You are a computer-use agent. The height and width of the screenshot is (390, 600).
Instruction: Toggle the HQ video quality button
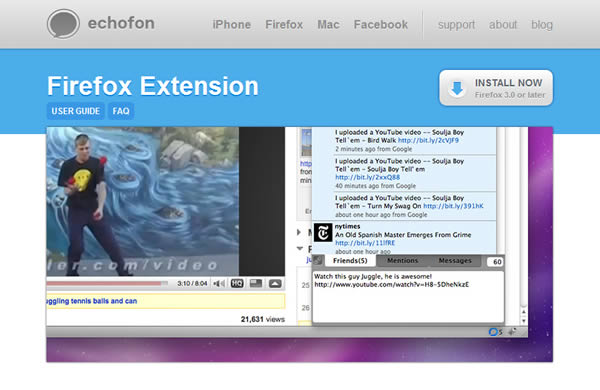coord(237,284)
